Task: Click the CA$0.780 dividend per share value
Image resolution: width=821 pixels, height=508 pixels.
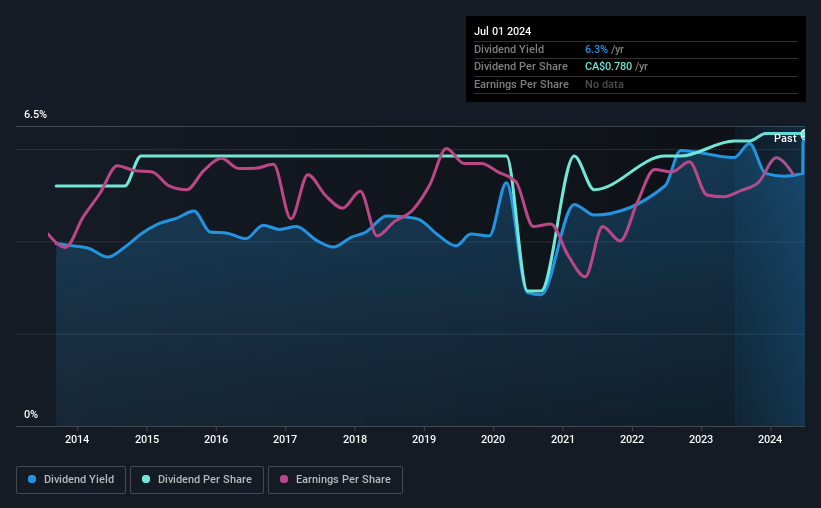Action: coord(608,67)
